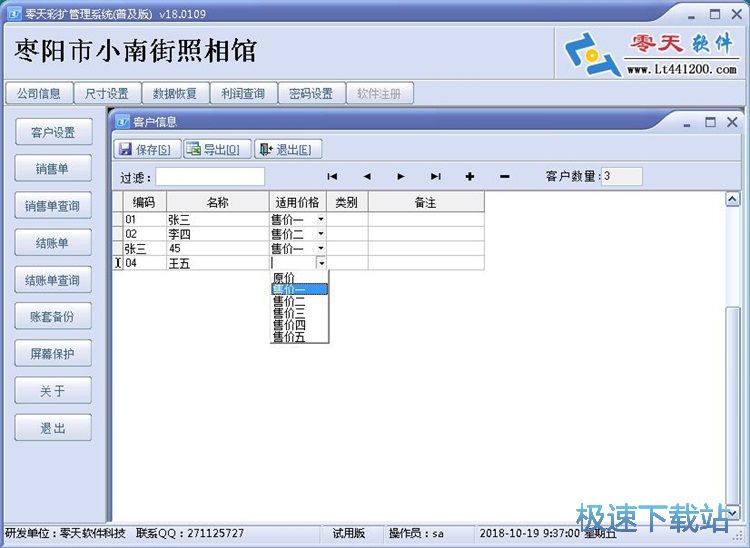The image size is (750, 548).
Task: Click the 备注 column header
Action: [x=426, y=202]
